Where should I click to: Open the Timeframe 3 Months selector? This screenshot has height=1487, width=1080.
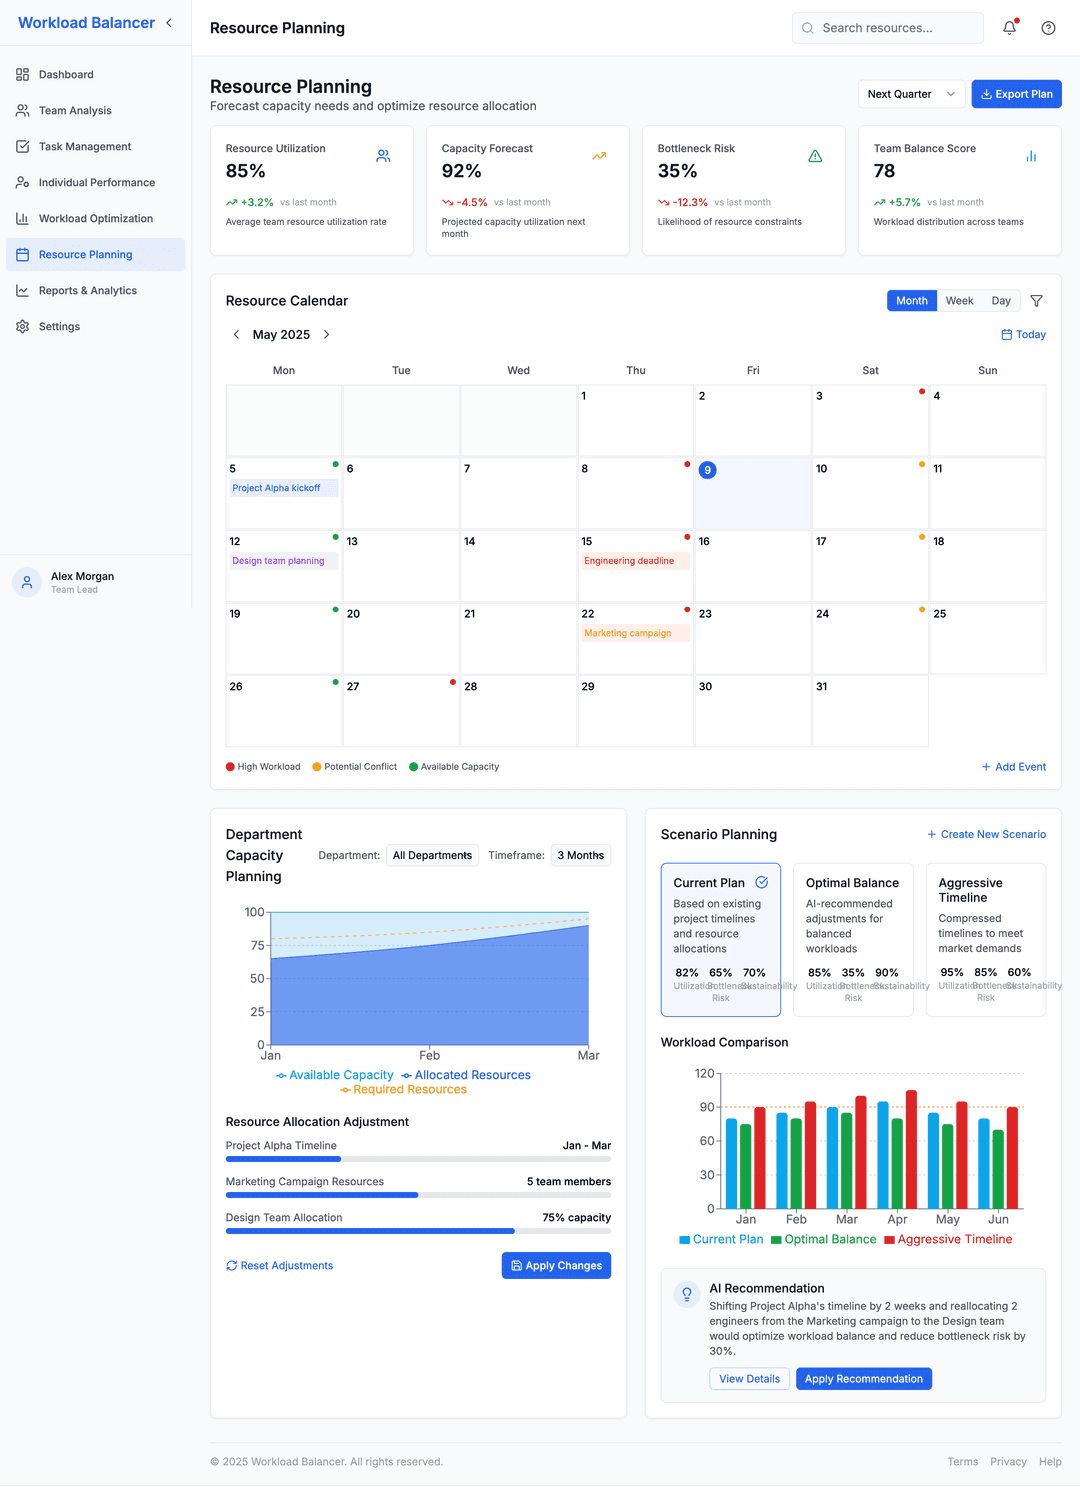(x=580, y=855)
